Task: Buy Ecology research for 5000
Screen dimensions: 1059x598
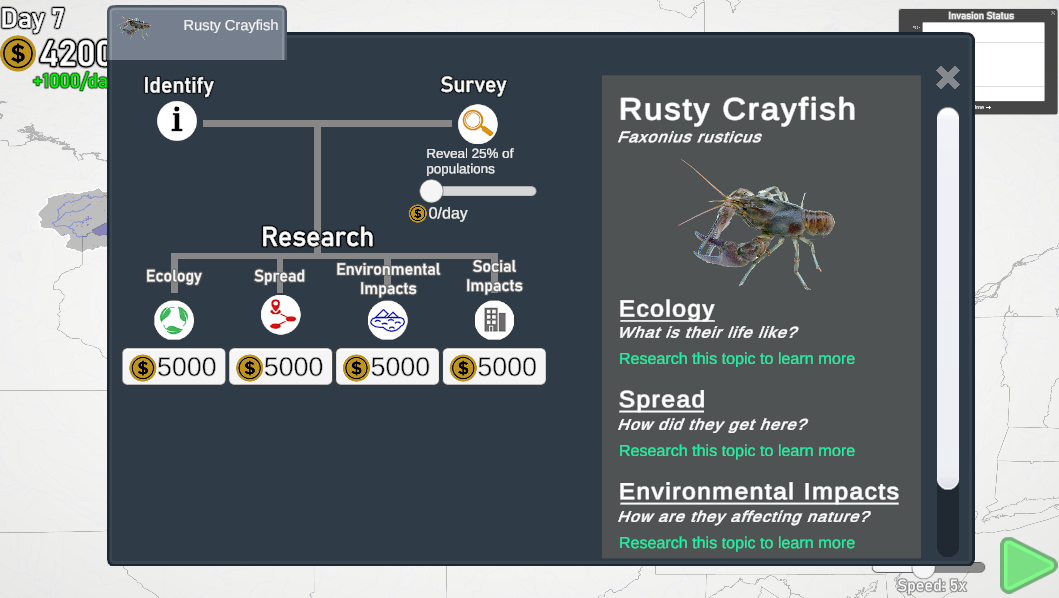Action: tap(174, 367)
